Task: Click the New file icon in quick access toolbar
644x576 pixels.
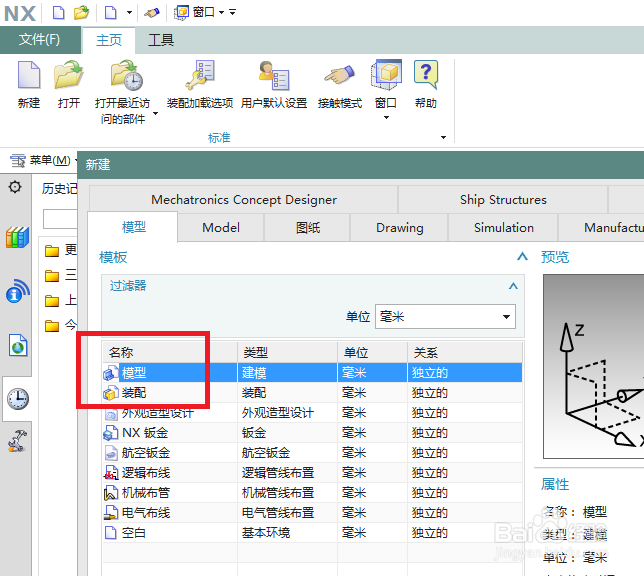Action: pos(59,13)
